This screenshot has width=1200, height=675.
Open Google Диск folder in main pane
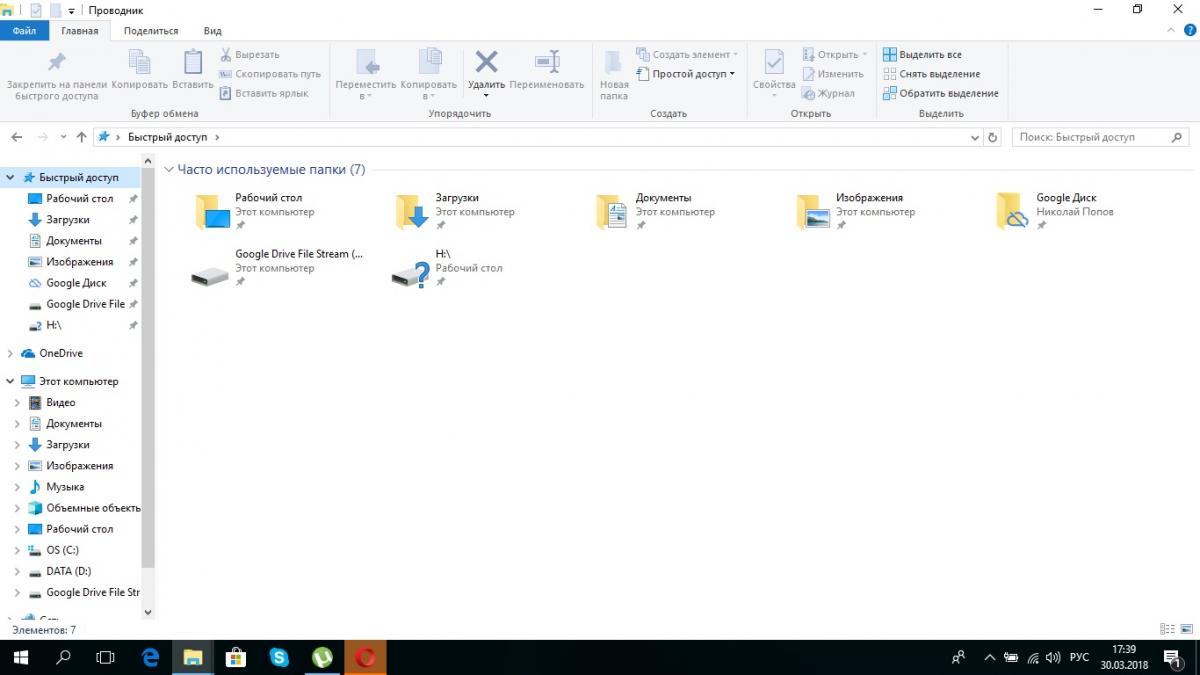(x=1012, y=212)
